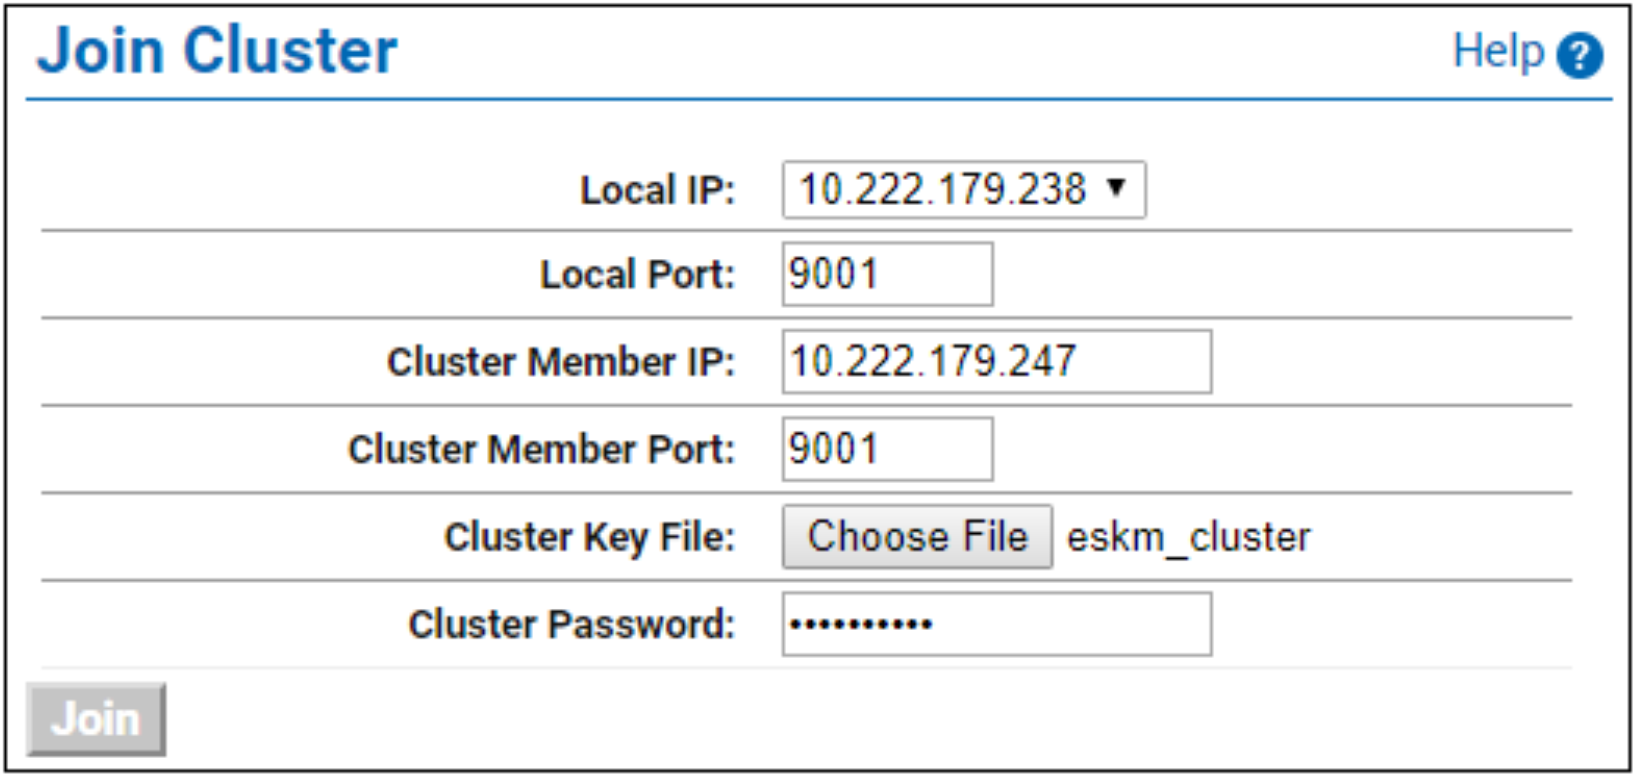Click the "Cluster Member Port:" label
Screen dimensions: 1635x779
click(542, 450)
